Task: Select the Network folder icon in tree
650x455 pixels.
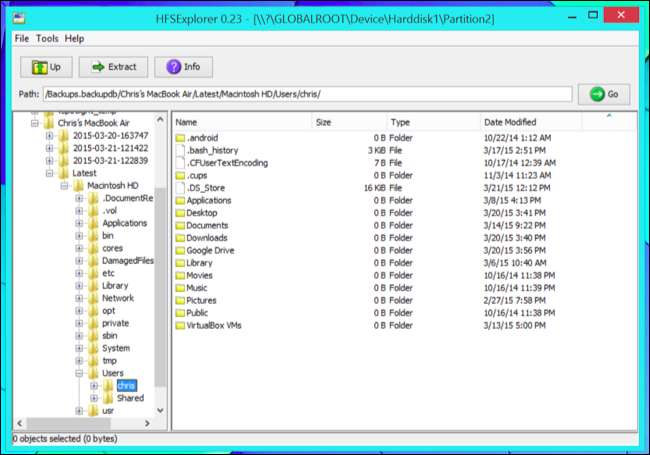Action: click(x=93, y=298)
